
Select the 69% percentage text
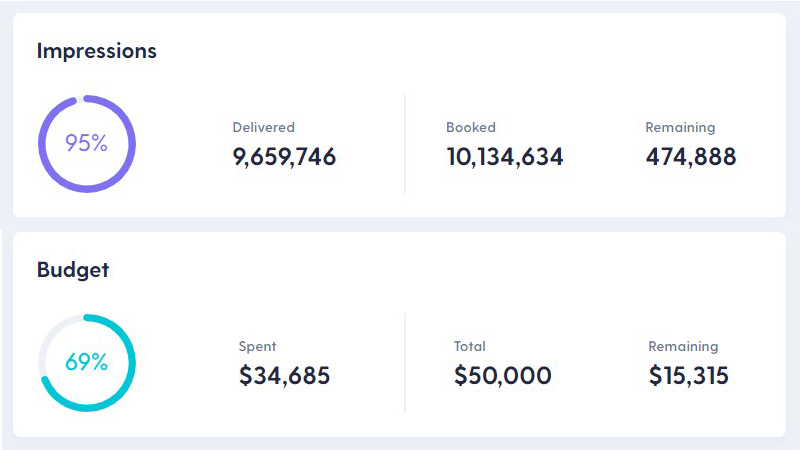coord(86,363)
